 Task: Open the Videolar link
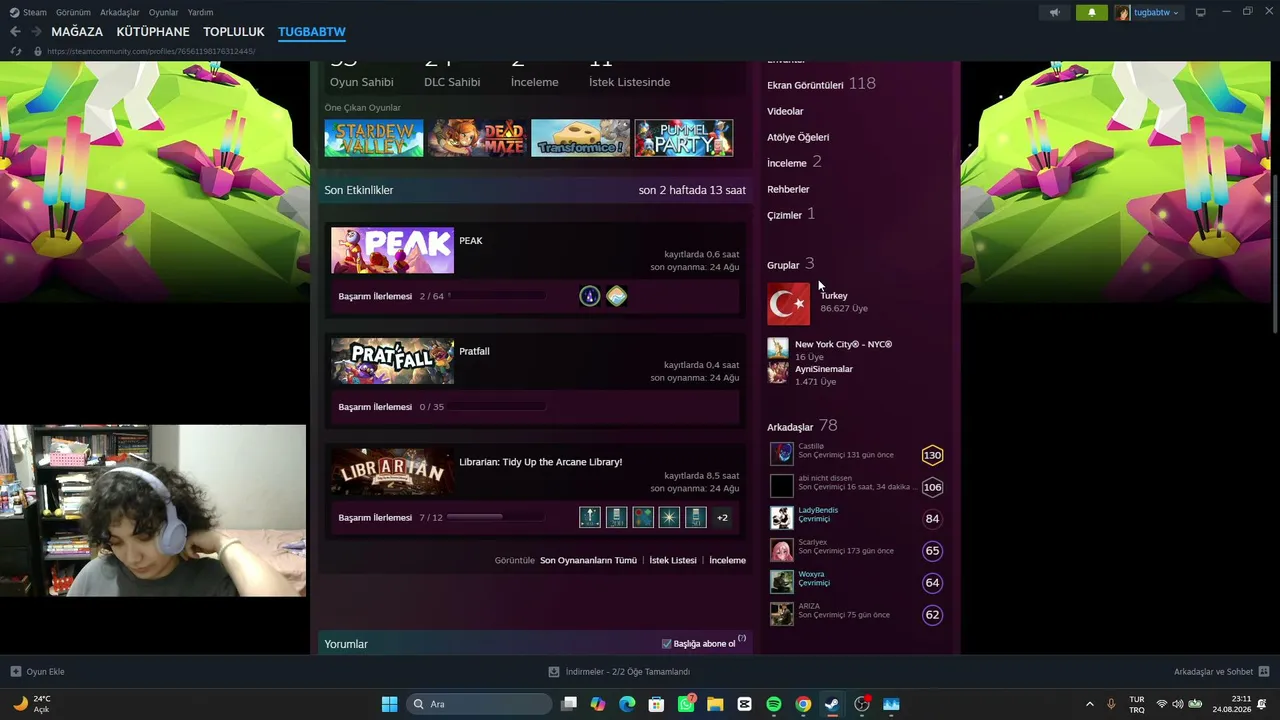tap(785, 111)
